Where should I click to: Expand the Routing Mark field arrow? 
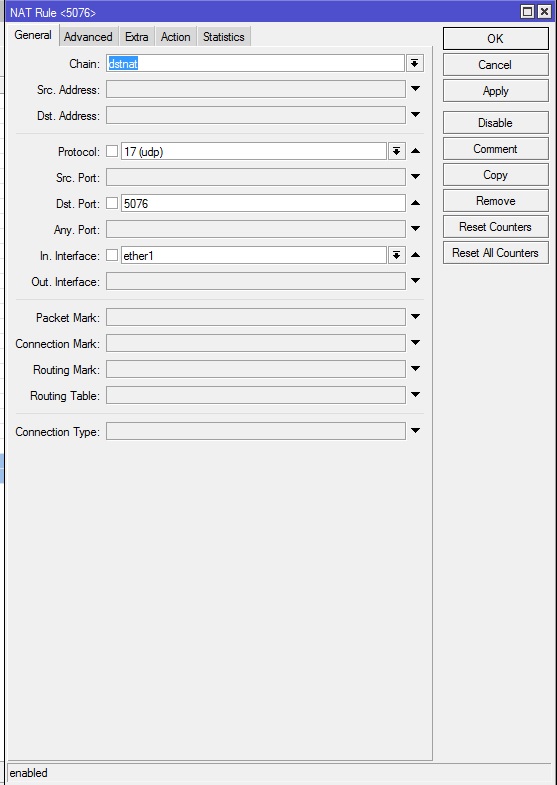pos(415,369)
